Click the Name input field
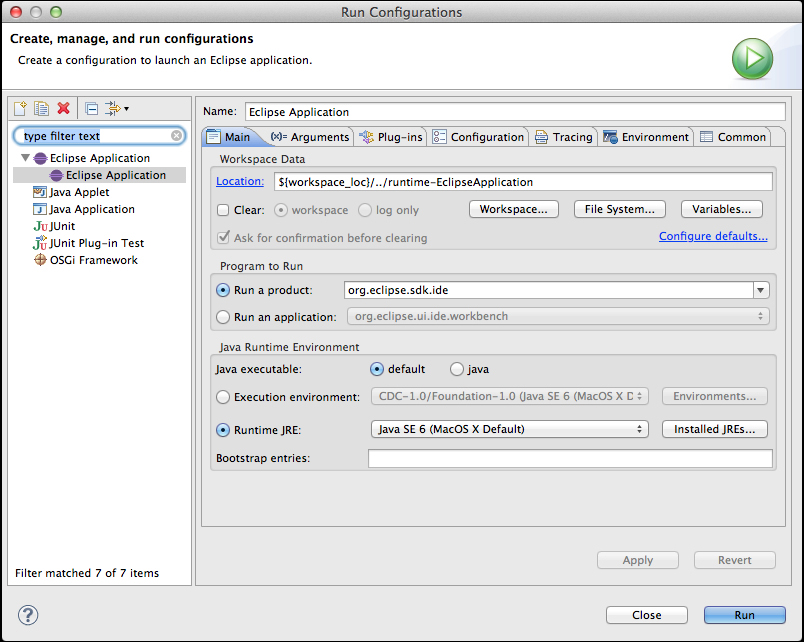Image resolution: width=804 pixels, height=642 pixels. click(x=515, y=112)
